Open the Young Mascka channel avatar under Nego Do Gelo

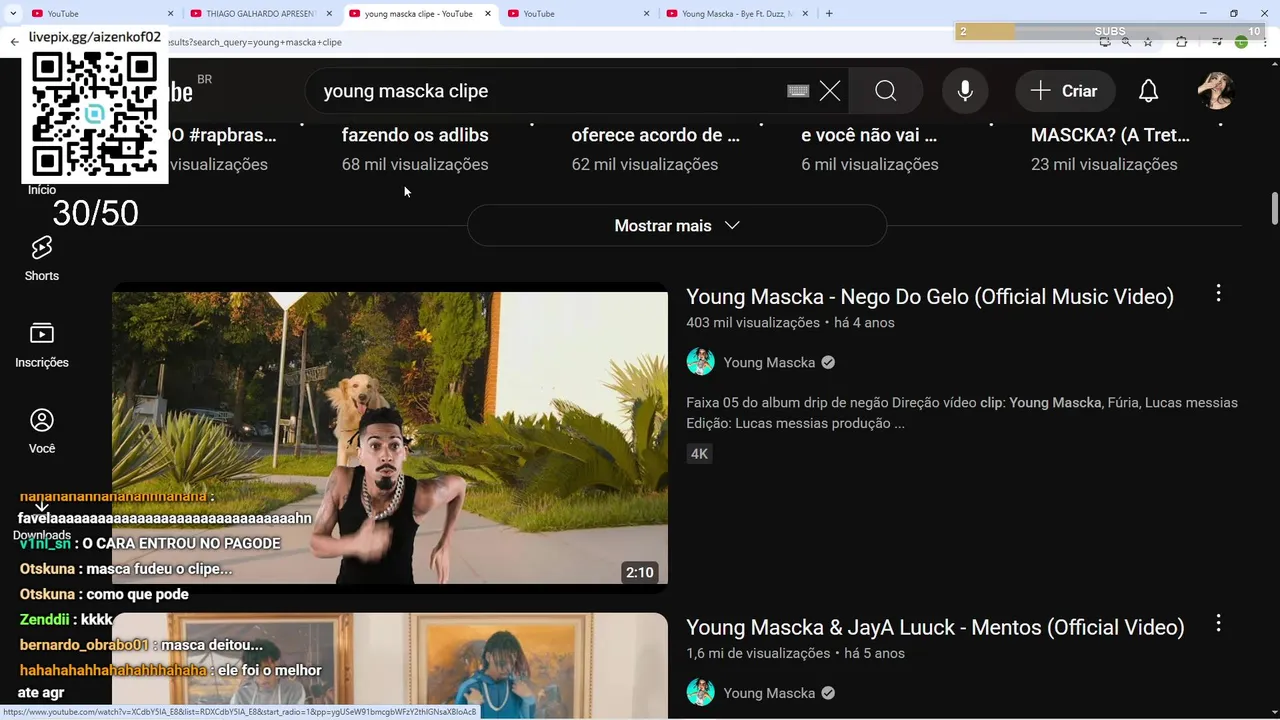701,362
